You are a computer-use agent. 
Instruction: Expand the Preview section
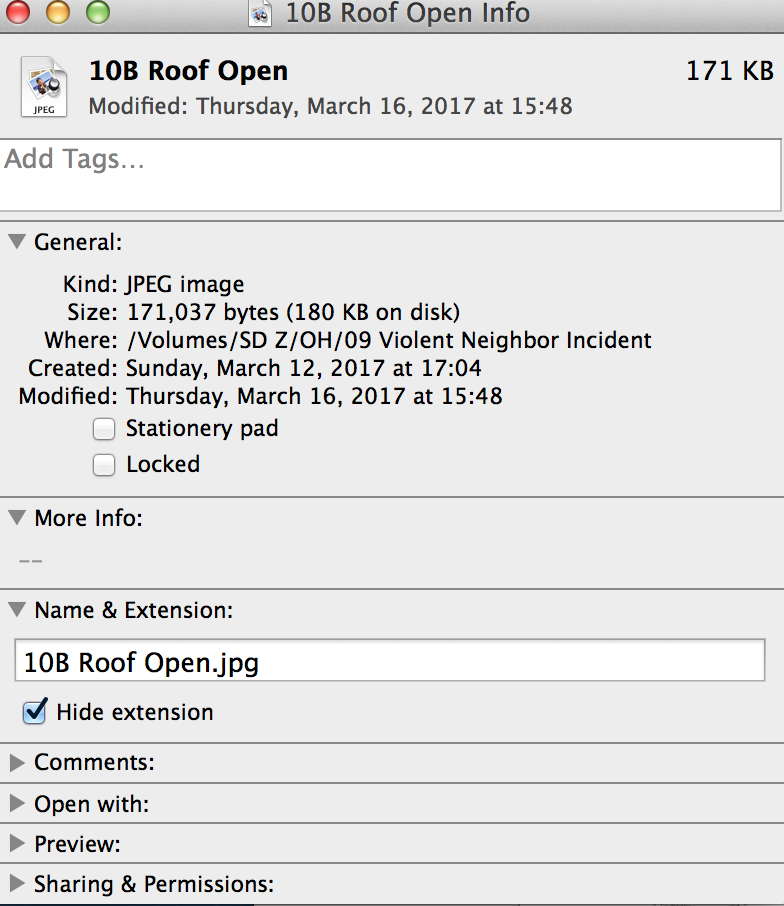17,844
